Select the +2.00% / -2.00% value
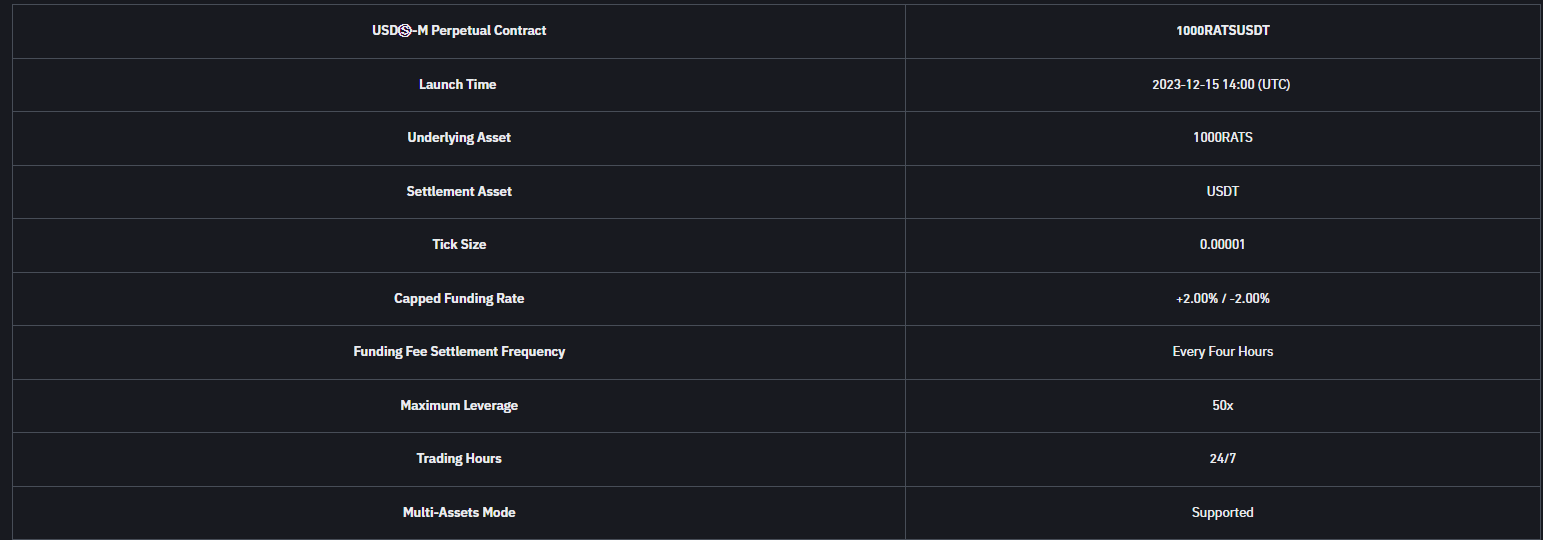The width and height of the screenshot is (1543, 540). [1222, 298]
